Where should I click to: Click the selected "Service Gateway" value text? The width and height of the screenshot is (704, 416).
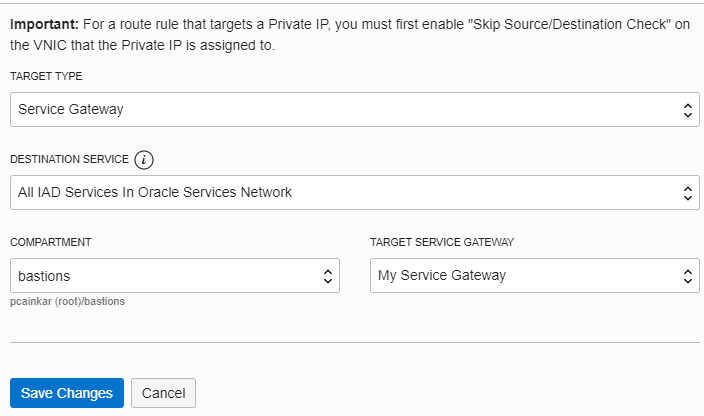(x=71, y=110)
